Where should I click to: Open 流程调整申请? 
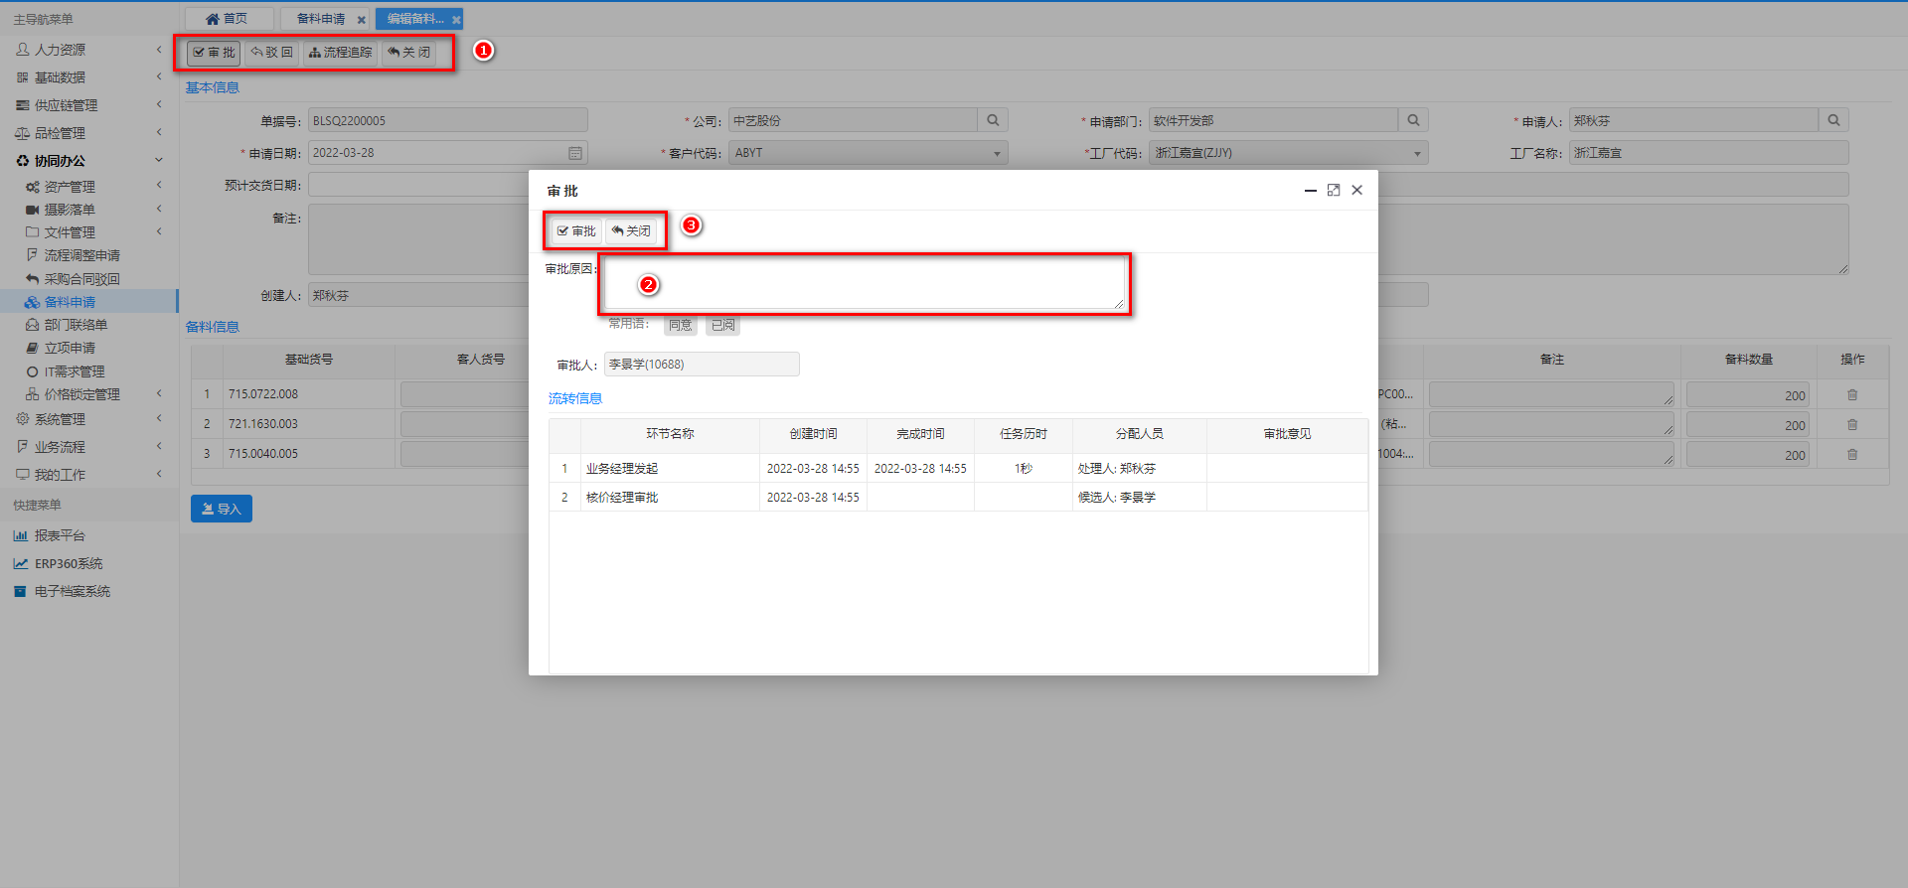coord(89,256)
